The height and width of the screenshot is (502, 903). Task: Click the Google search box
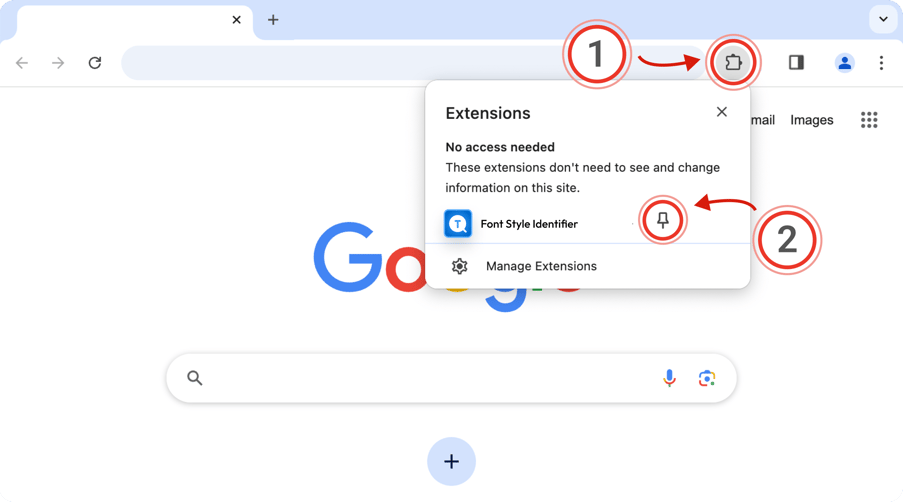point(452,378)
